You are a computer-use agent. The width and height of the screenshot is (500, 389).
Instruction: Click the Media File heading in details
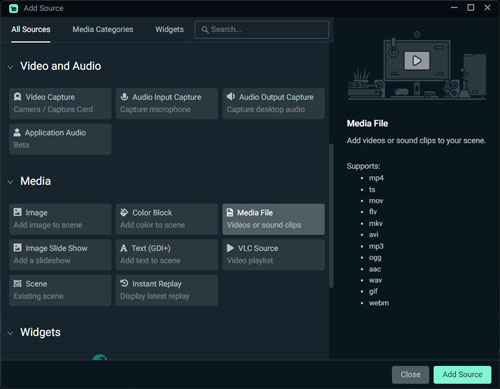(367, 123)
